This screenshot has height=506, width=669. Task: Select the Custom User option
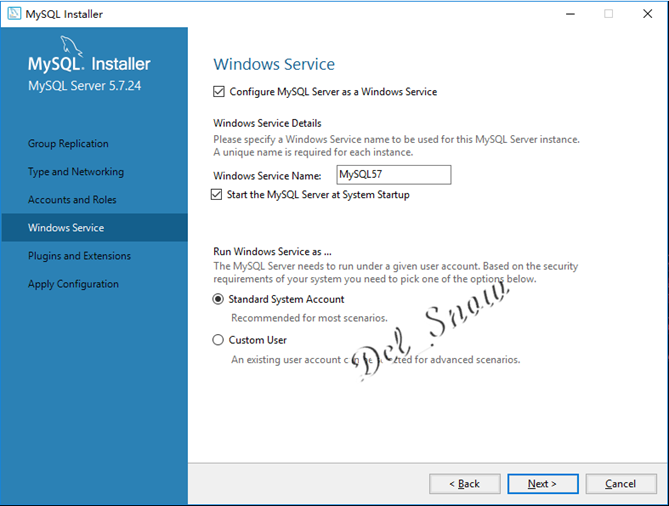[218, 340]
